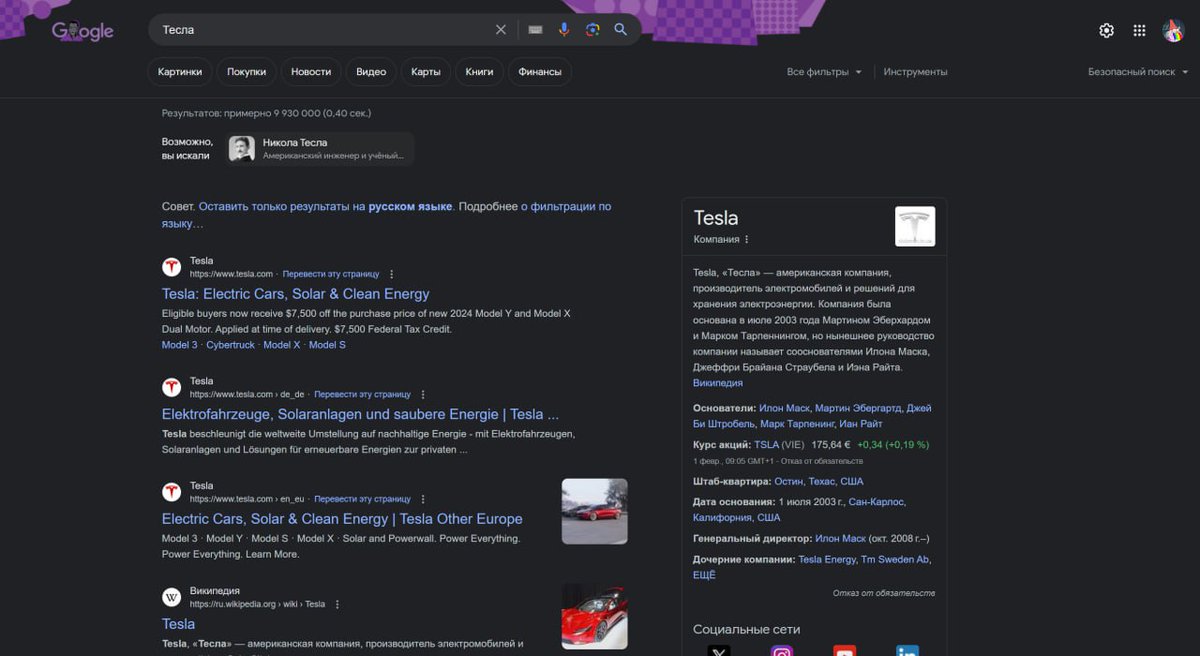Expand the Безопасный поиск dropdown

pos(1138,72)
